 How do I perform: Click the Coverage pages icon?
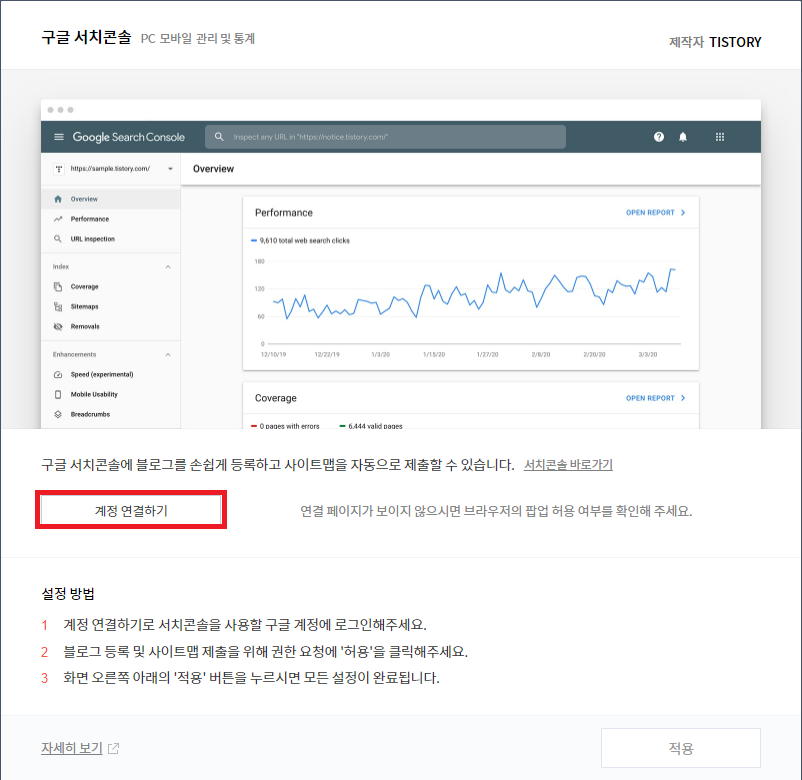(x=58, y=286)
